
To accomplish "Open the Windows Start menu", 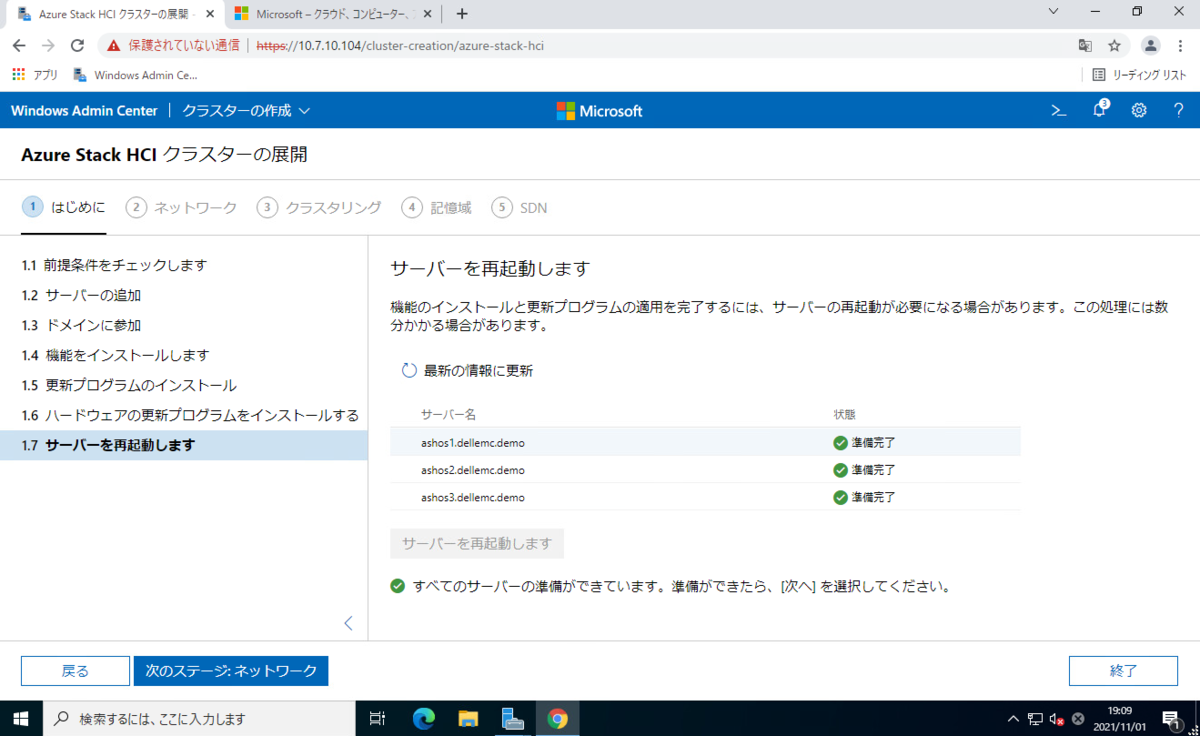I will [x=21, y=718].
